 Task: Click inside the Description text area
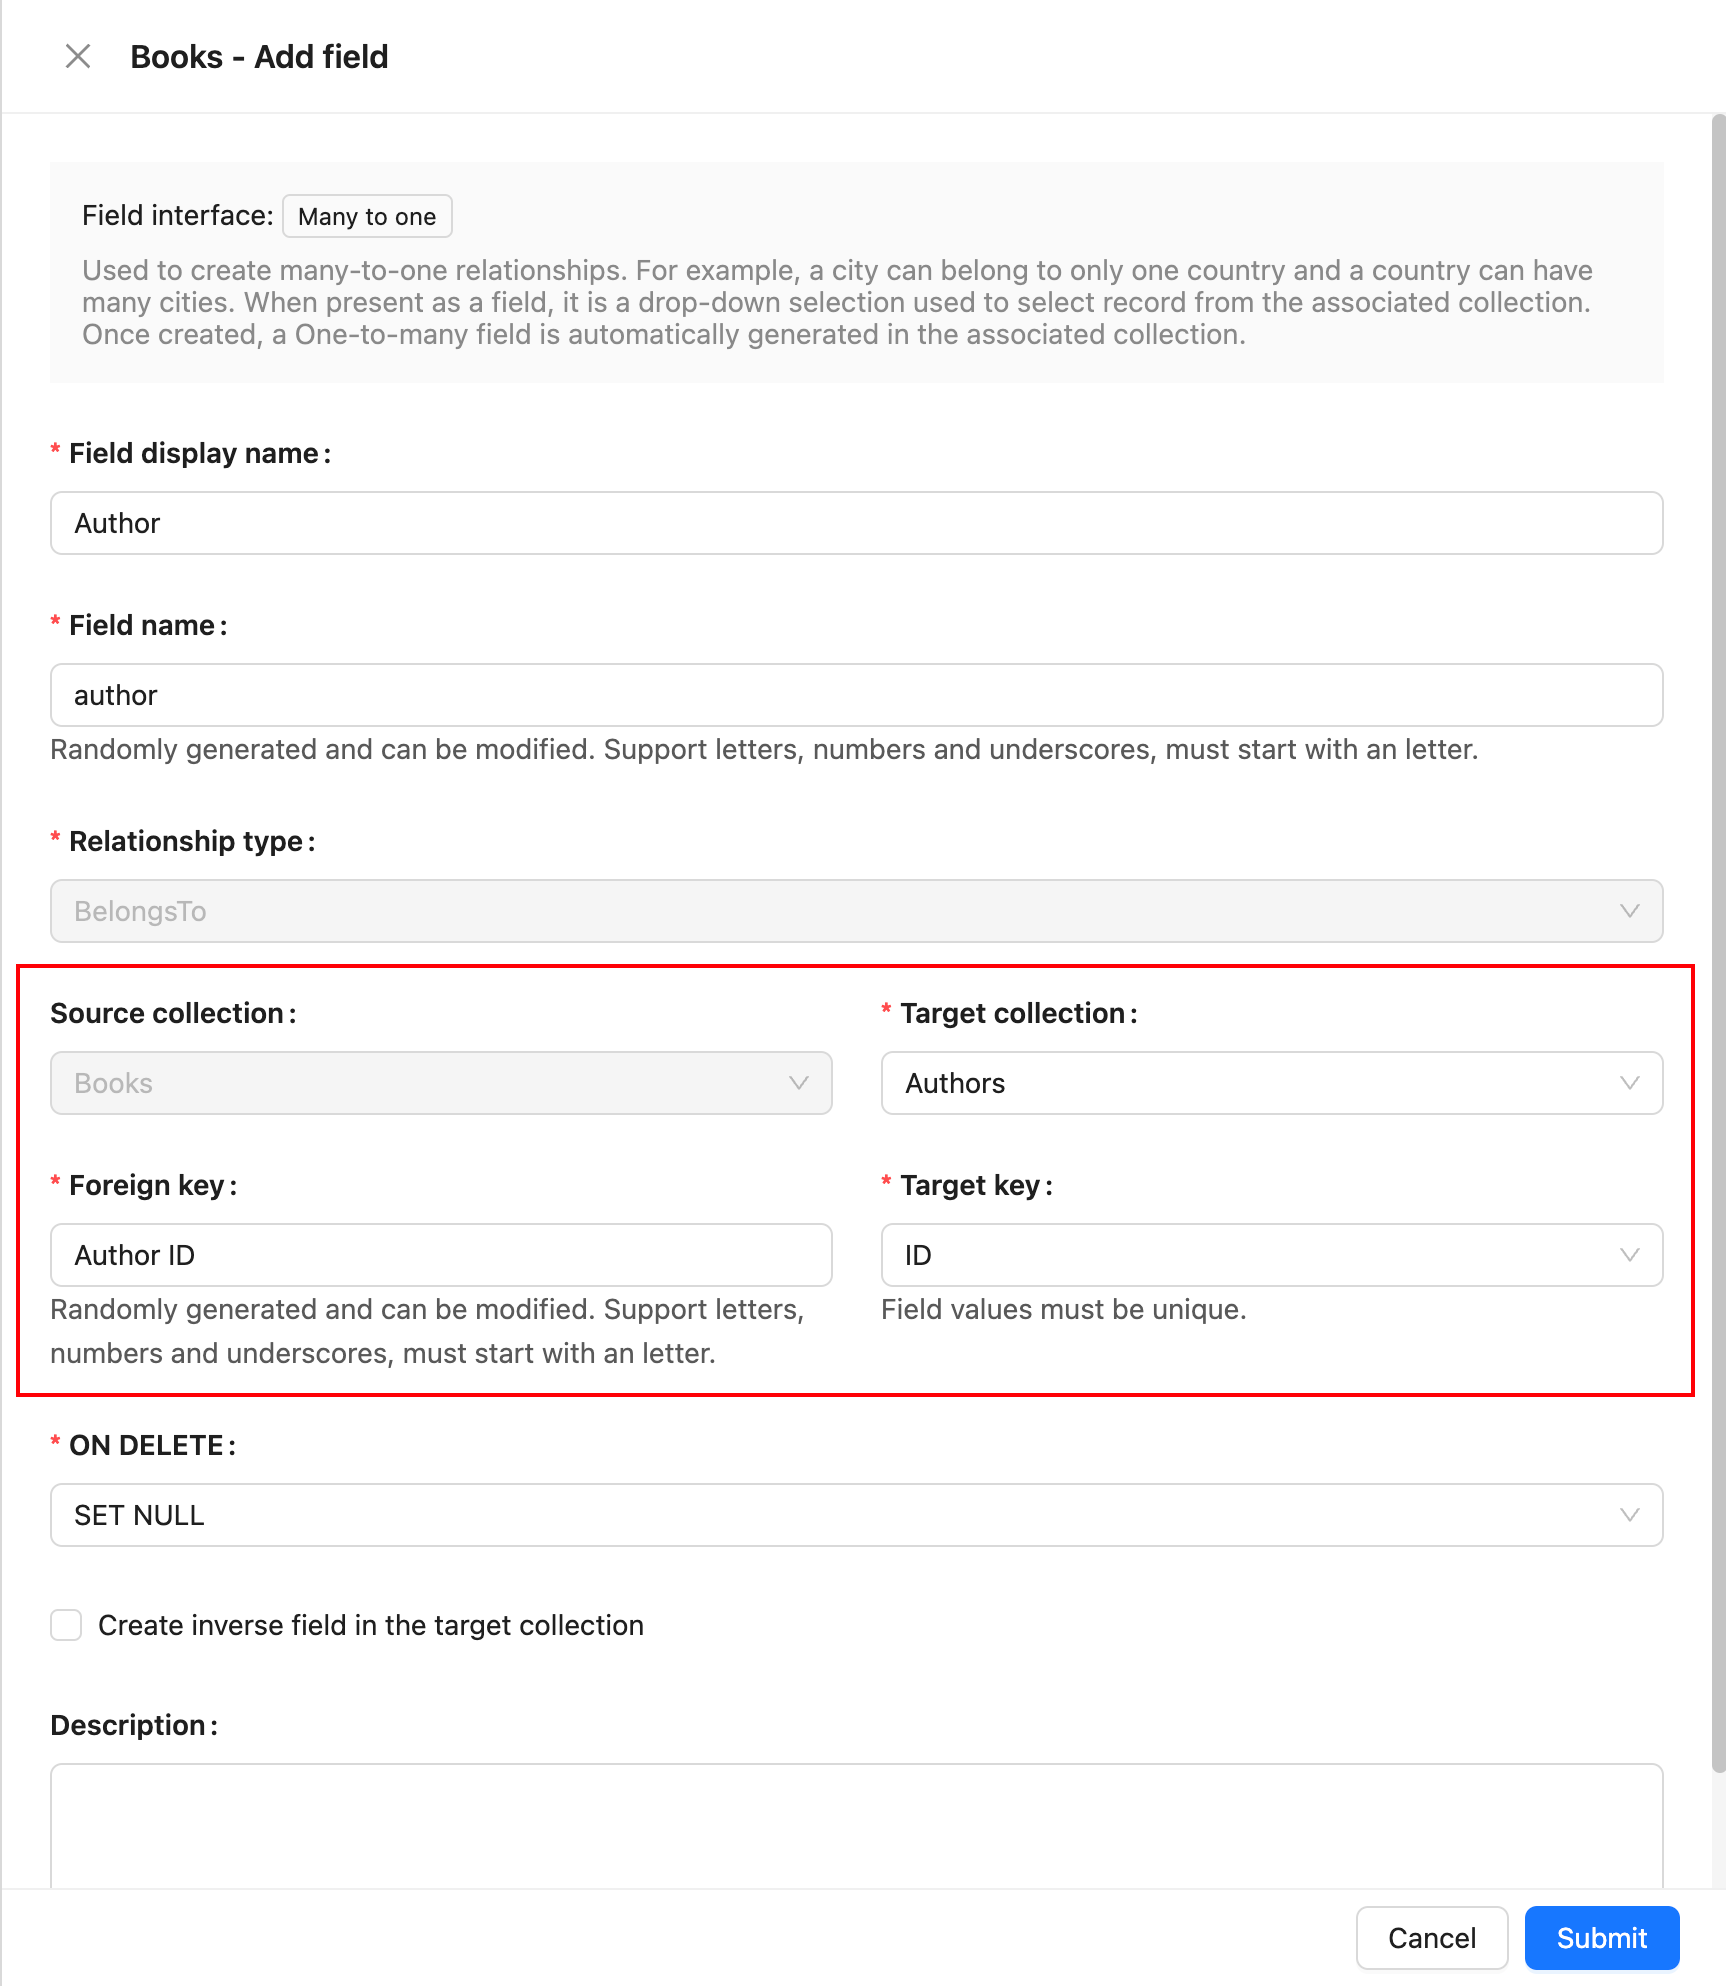(856, 1825)
